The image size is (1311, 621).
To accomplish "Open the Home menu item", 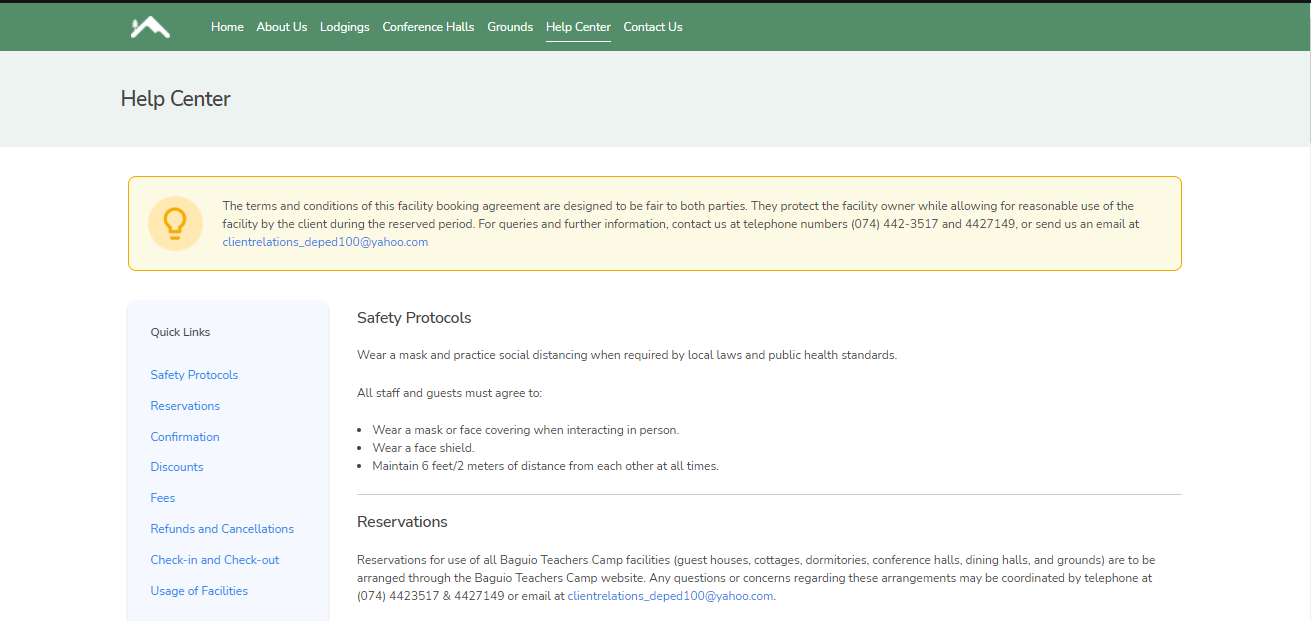I will point(227,27).
